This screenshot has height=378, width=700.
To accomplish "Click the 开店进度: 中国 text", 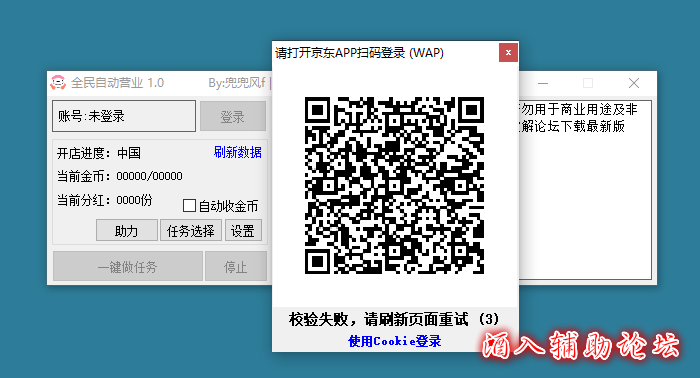I will [99, 153].
